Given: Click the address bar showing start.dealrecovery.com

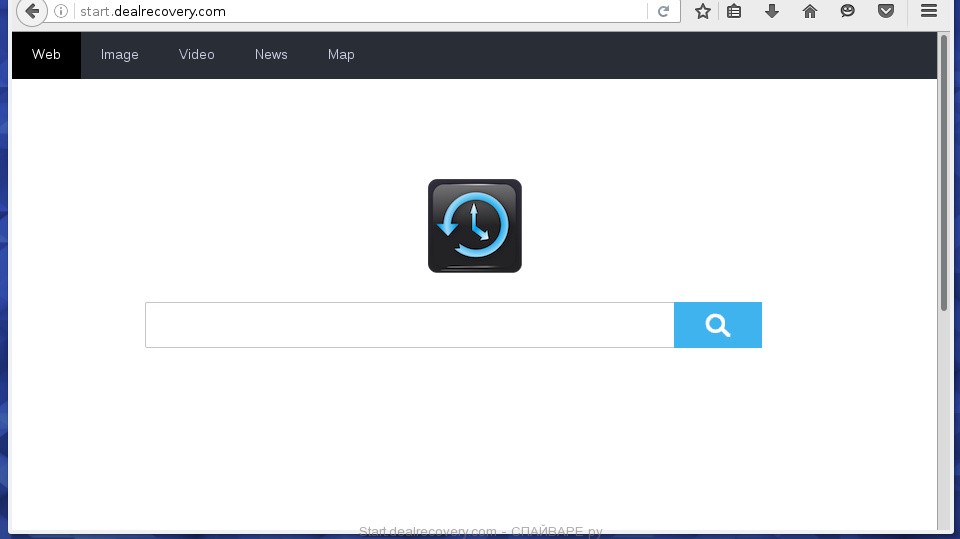Looking at the screenshot, I should (350, 12).
